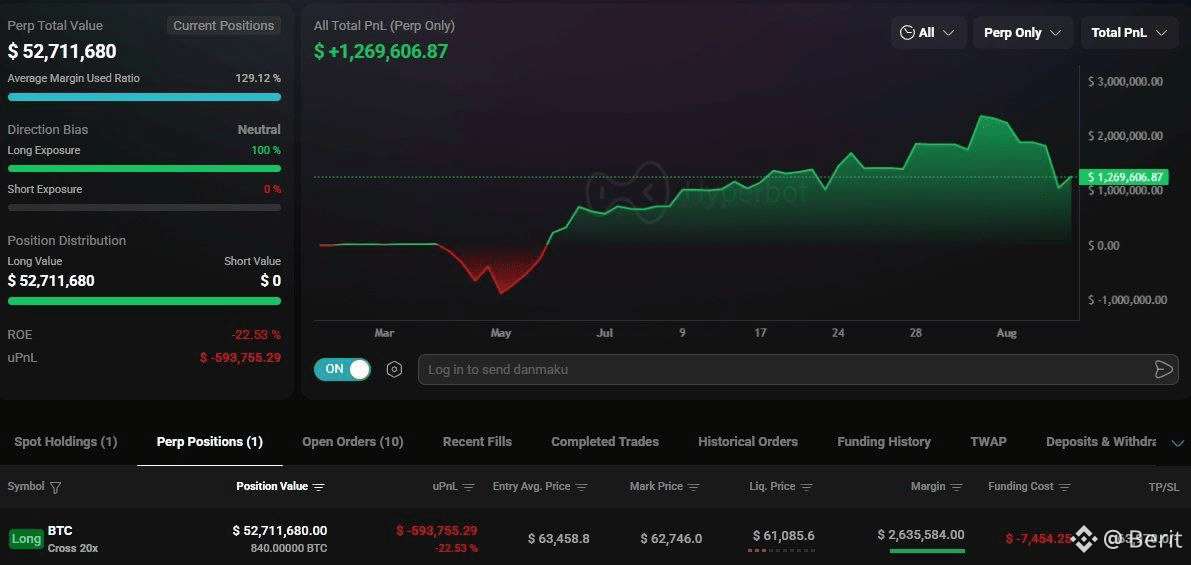Click the $ 62,746.0 mark price cell

671,539
